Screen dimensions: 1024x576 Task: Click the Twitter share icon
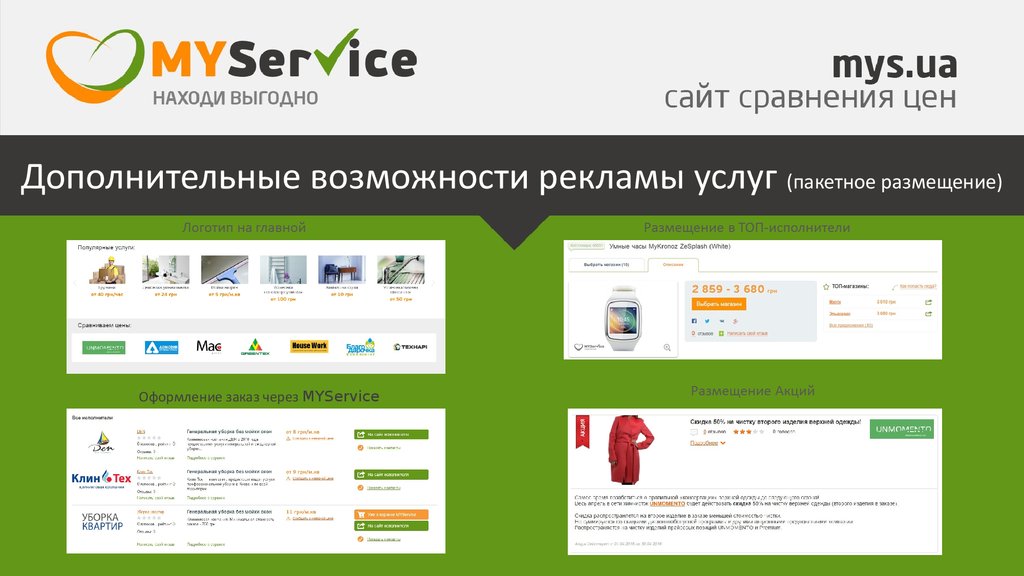(707, 321)
